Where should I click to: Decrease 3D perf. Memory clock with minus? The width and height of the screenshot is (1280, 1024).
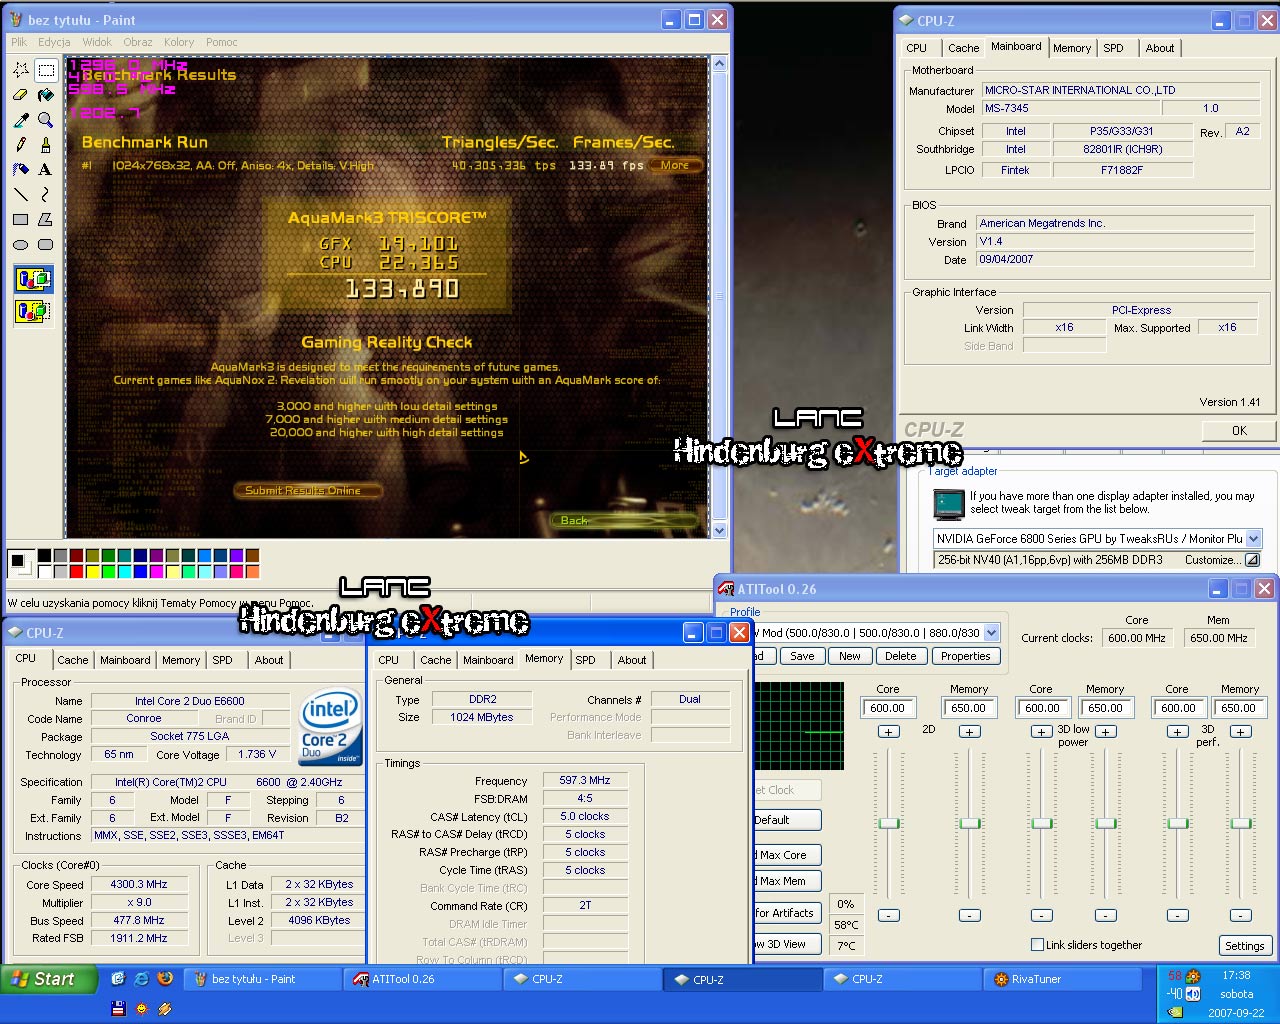click(x=1240, y=915)
